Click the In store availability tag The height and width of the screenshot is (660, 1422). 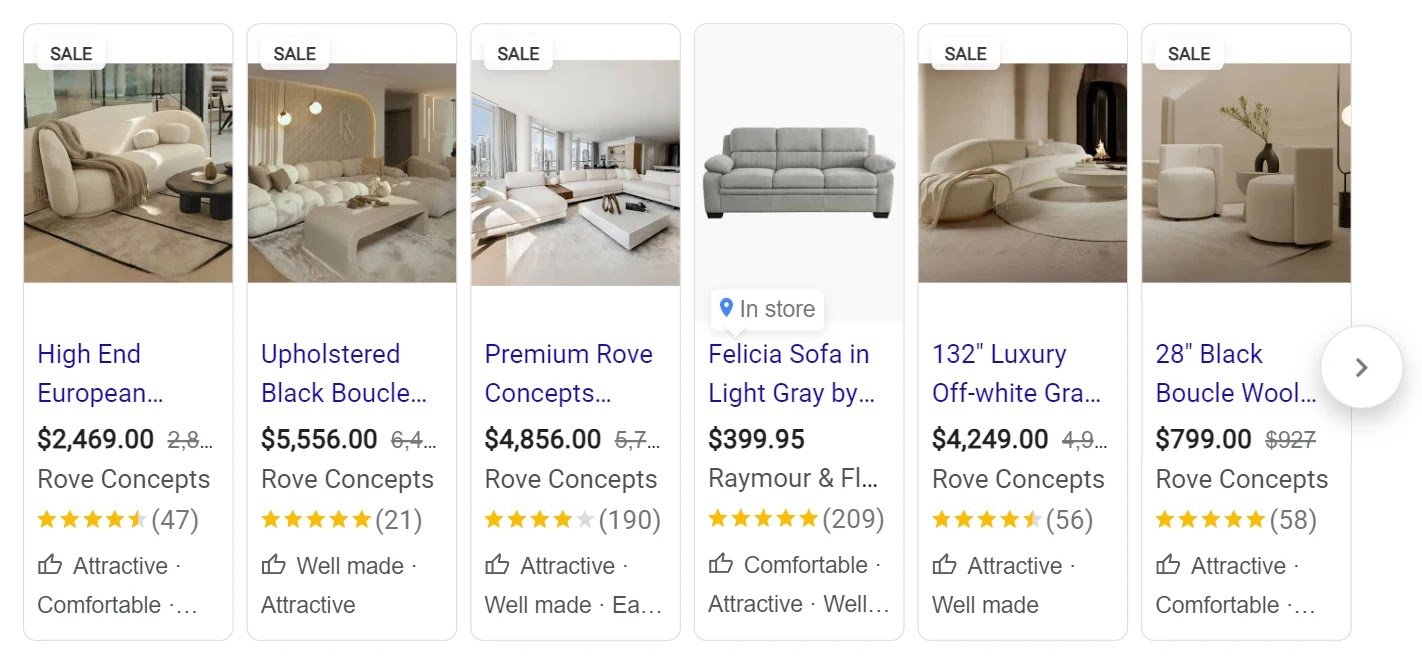767,308
